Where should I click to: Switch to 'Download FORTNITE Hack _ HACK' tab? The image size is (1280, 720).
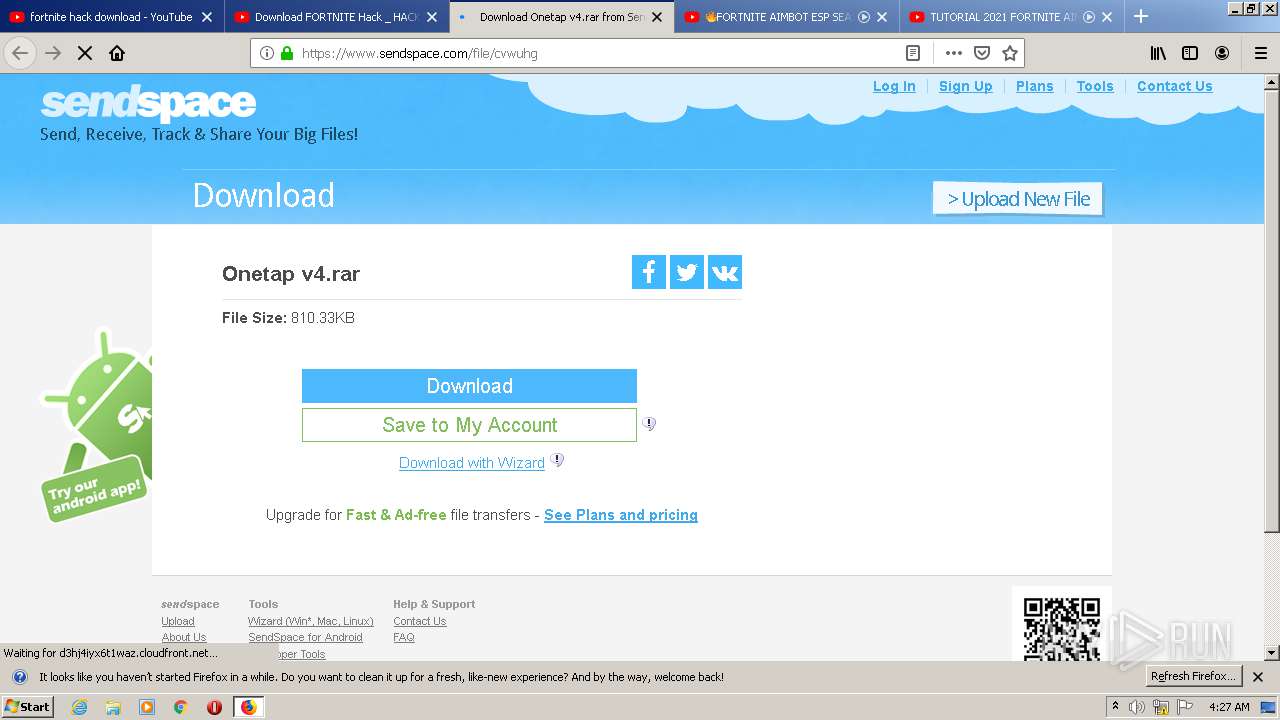[x=336, y=17]
